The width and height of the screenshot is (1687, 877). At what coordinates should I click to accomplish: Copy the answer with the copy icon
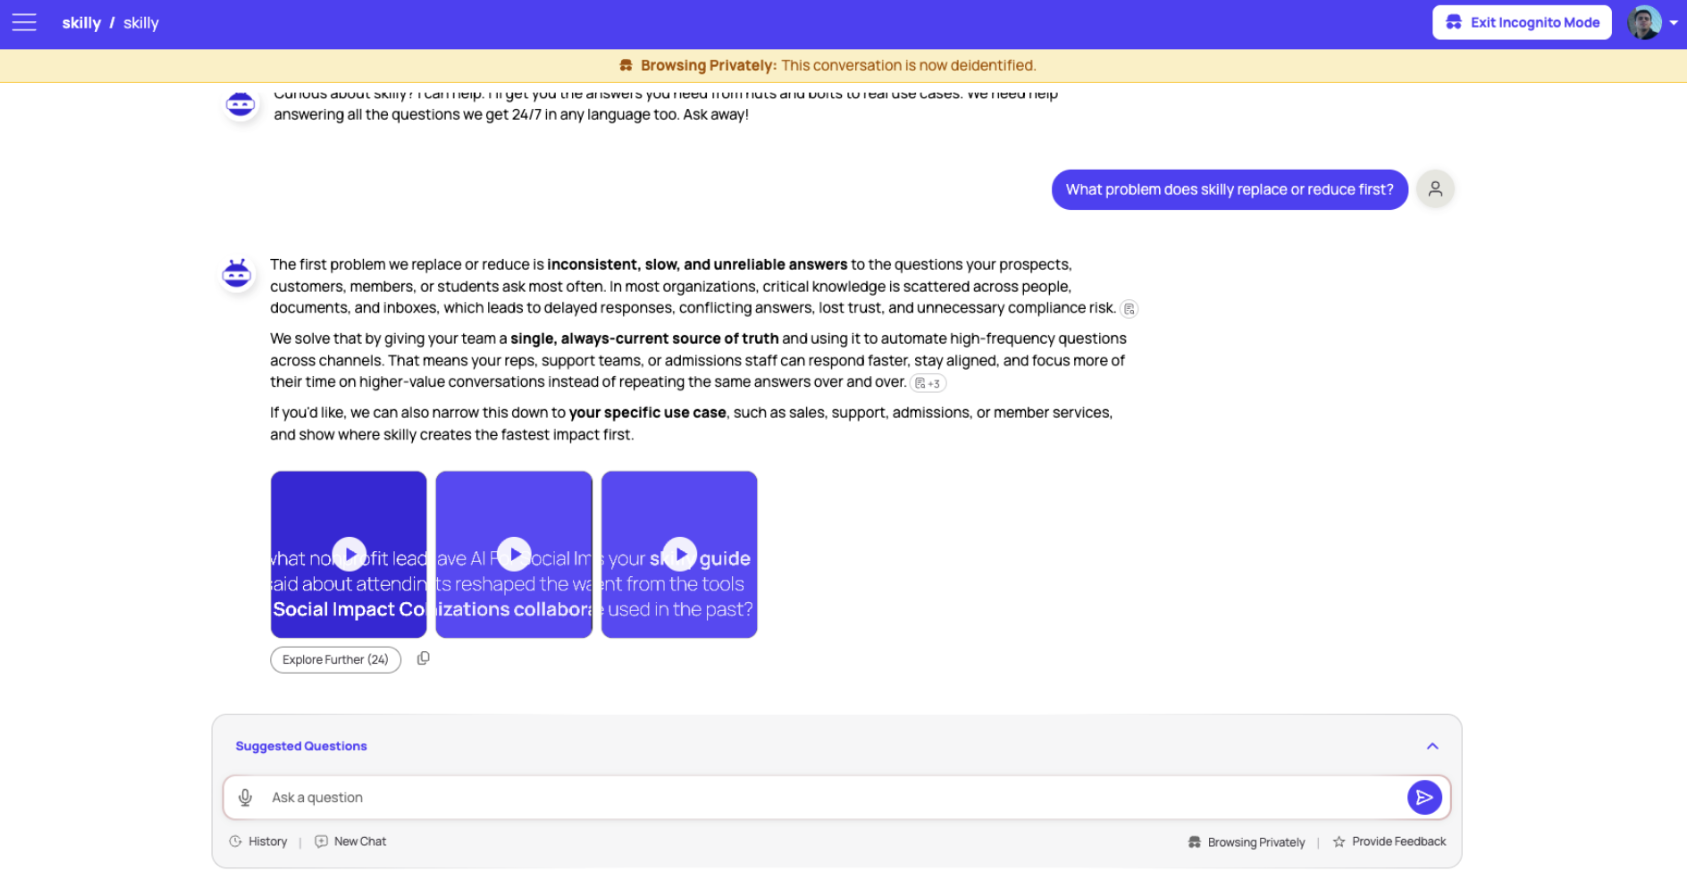point(423,659)
